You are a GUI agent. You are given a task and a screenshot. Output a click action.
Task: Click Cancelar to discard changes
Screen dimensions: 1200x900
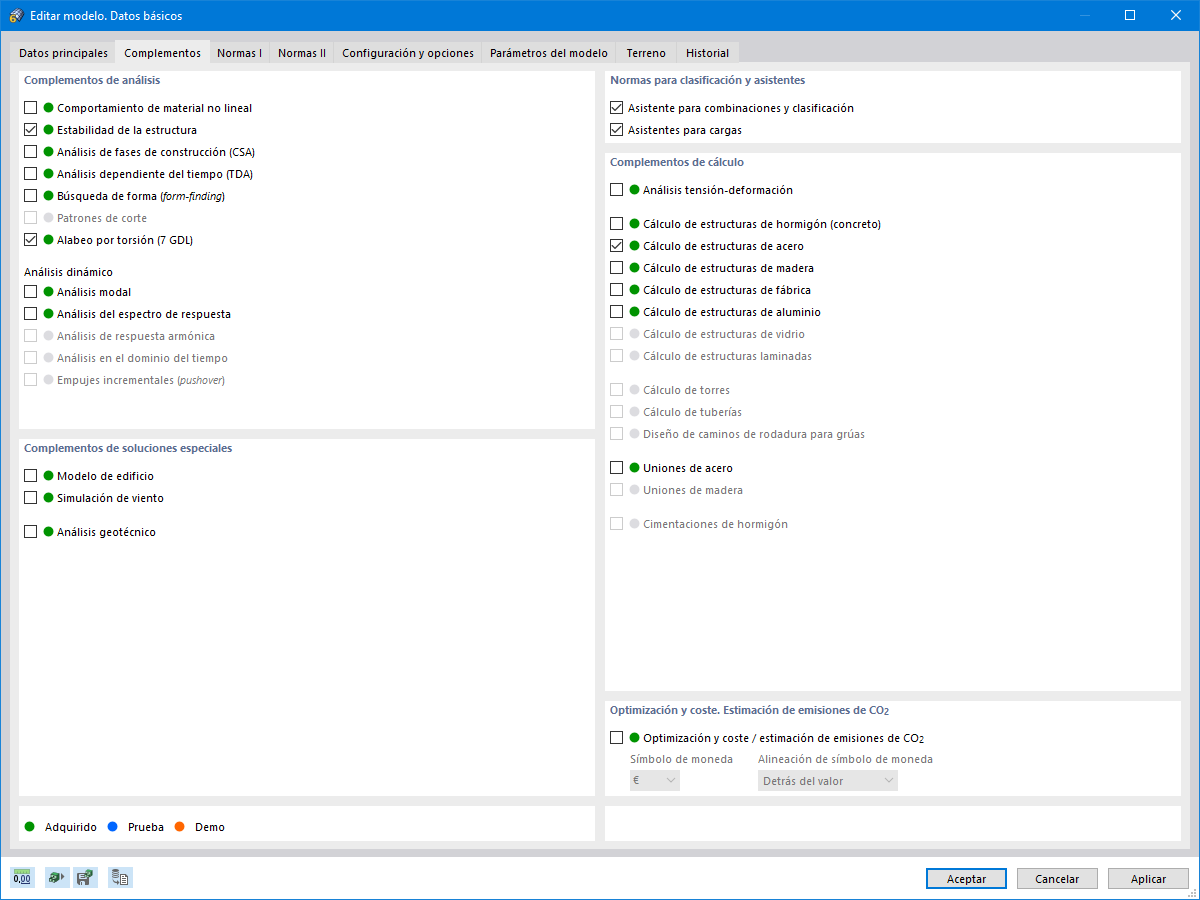tap(1057, 878)
